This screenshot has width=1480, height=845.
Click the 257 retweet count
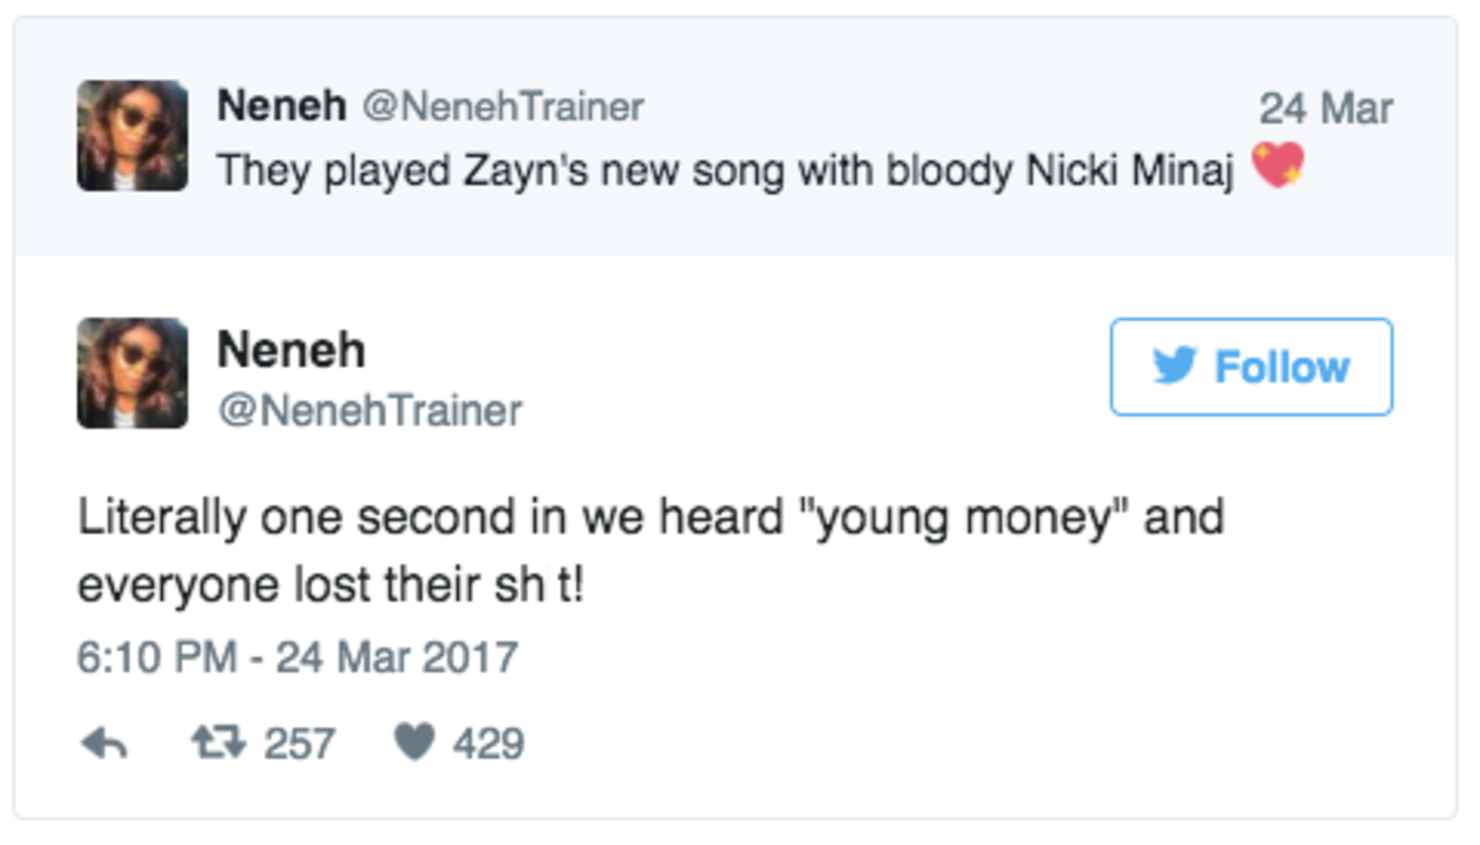pyautogui.click(x=299, y=744)
